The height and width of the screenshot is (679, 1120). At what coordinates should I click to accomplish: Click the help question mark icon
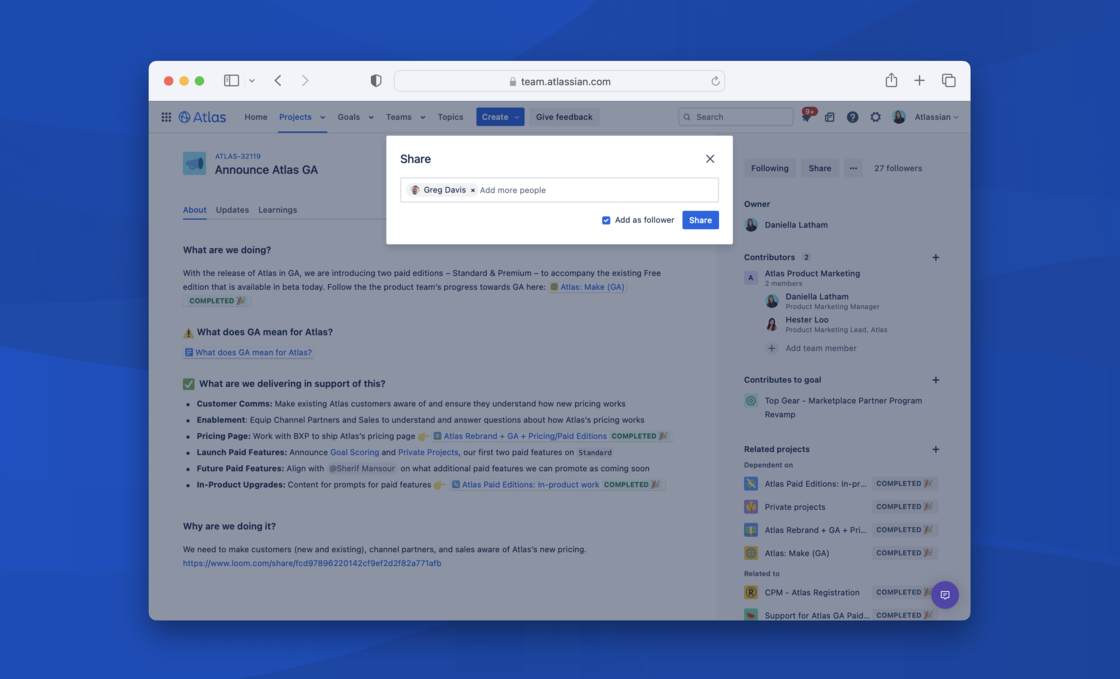point(852,117)
